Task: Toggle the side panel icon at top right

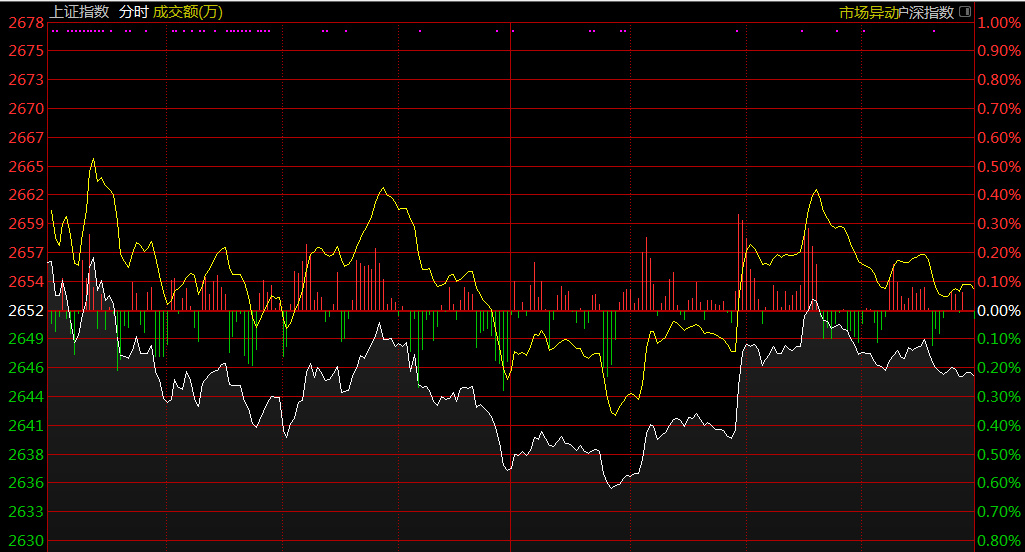Action: (964, 12)
